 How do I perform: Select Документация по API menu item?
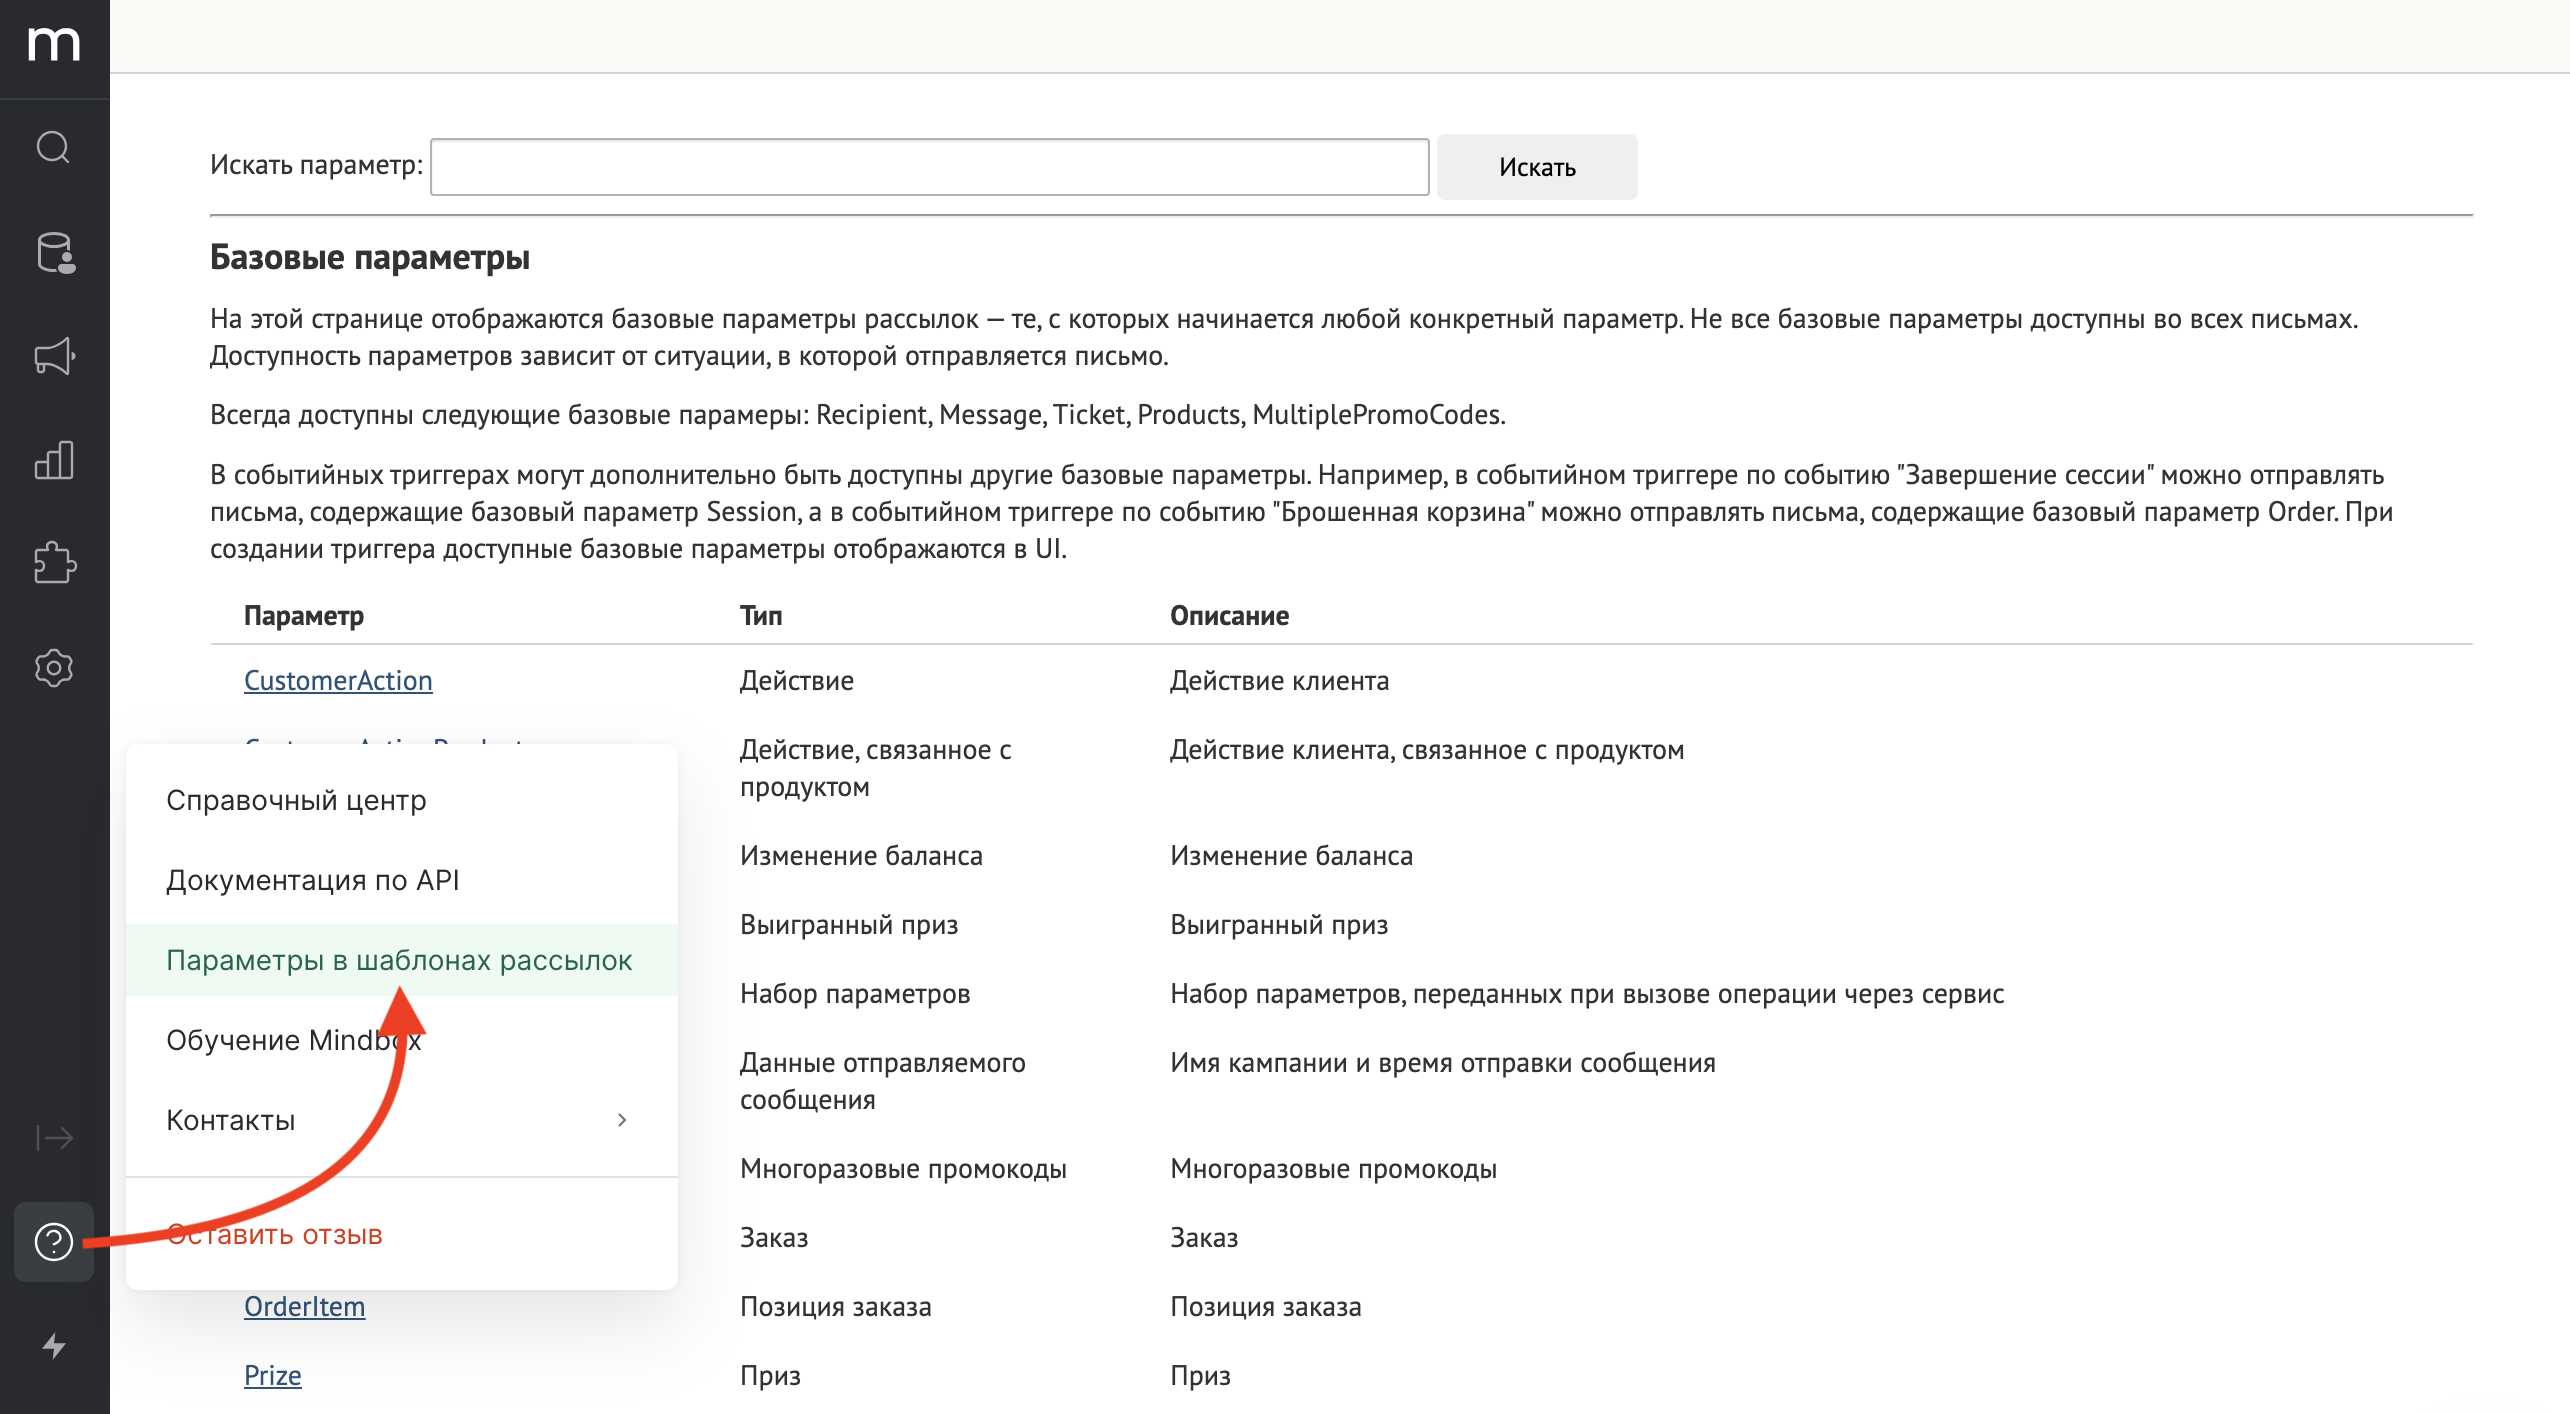(402, 880)
